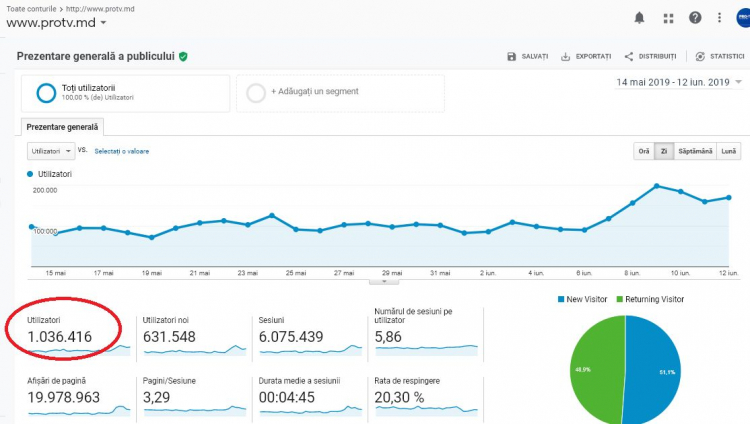Image resolution: width=750 pixels, height=424 pixels.
Task: Click the help question mark icon
Action: click(x=695, y=18)
